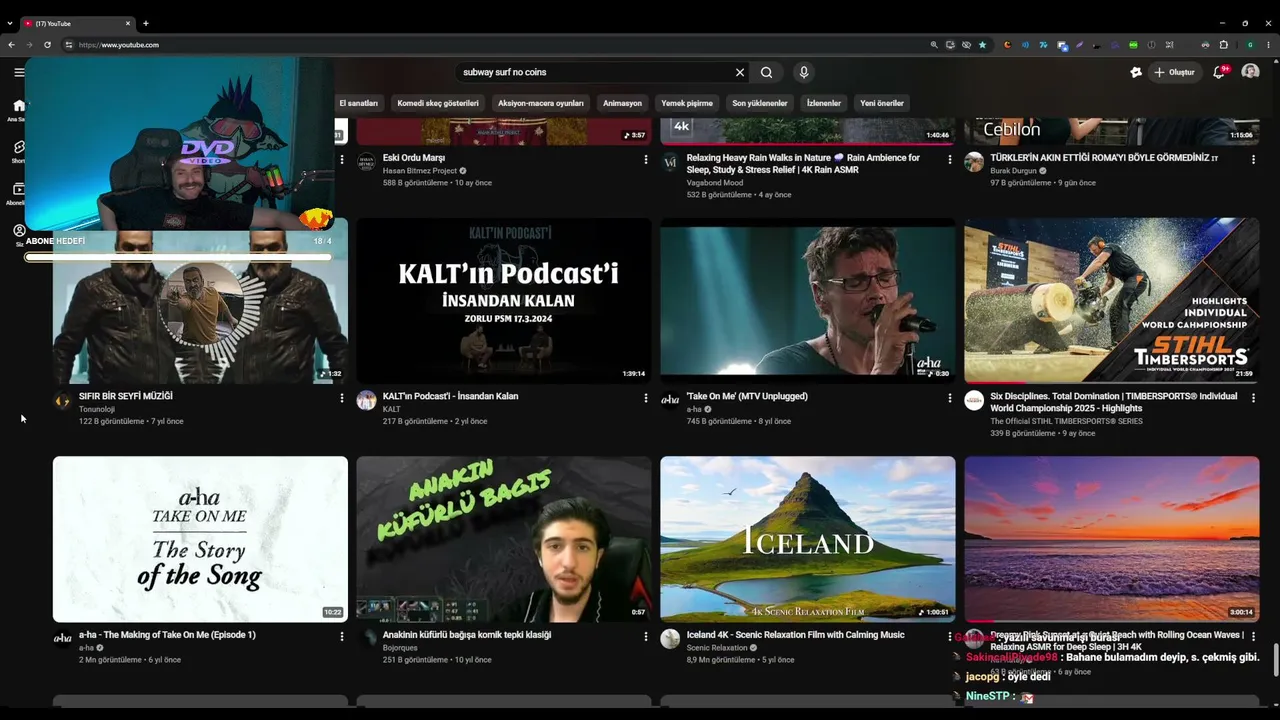Open Hasan Bitmez Project channel avatar
1280x720 pixels.
pyautogui.click(x=366, y=162)
